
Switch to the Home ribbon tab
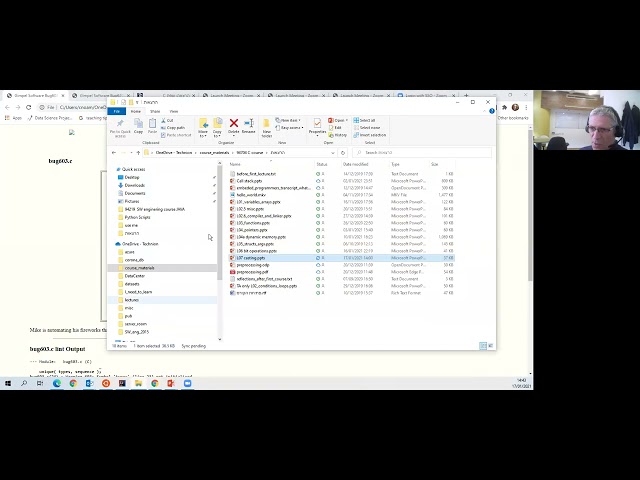coord(136,111)
